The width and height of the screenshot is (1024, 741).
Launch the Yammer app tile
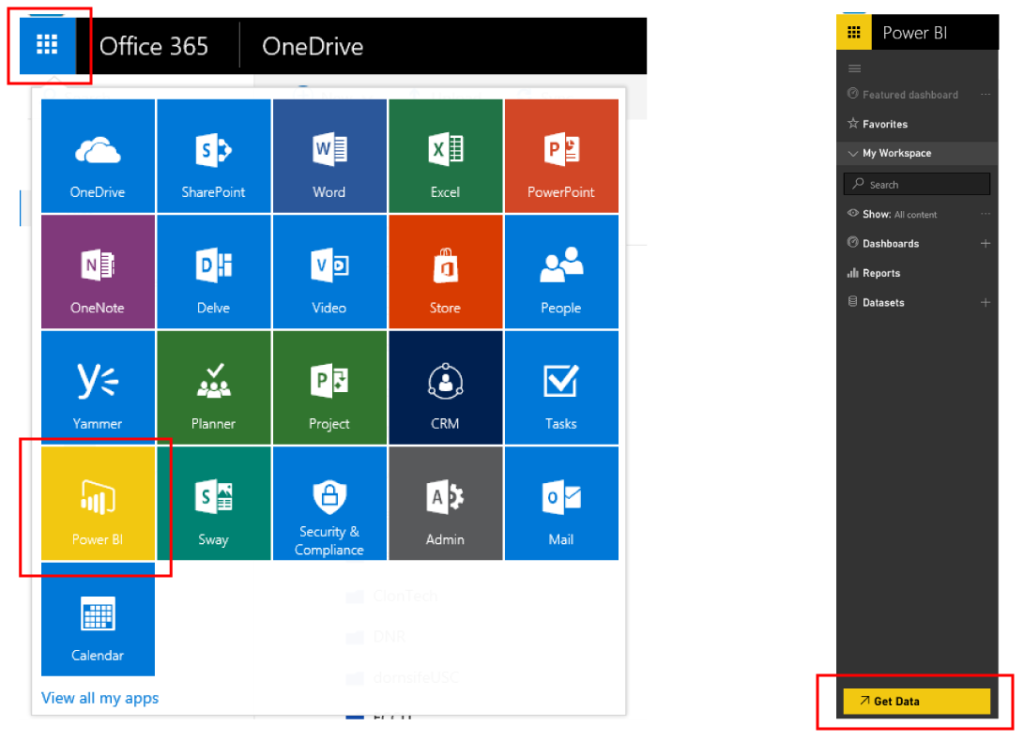[98, 388]
